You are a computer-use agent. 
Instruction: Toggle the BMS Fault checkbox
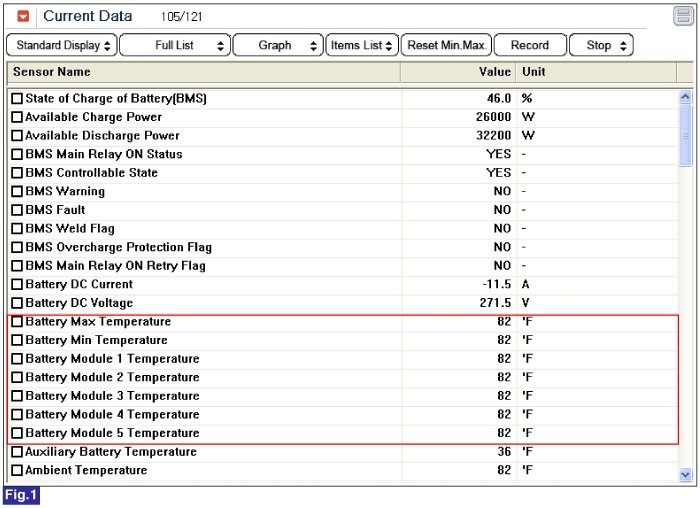17,210
